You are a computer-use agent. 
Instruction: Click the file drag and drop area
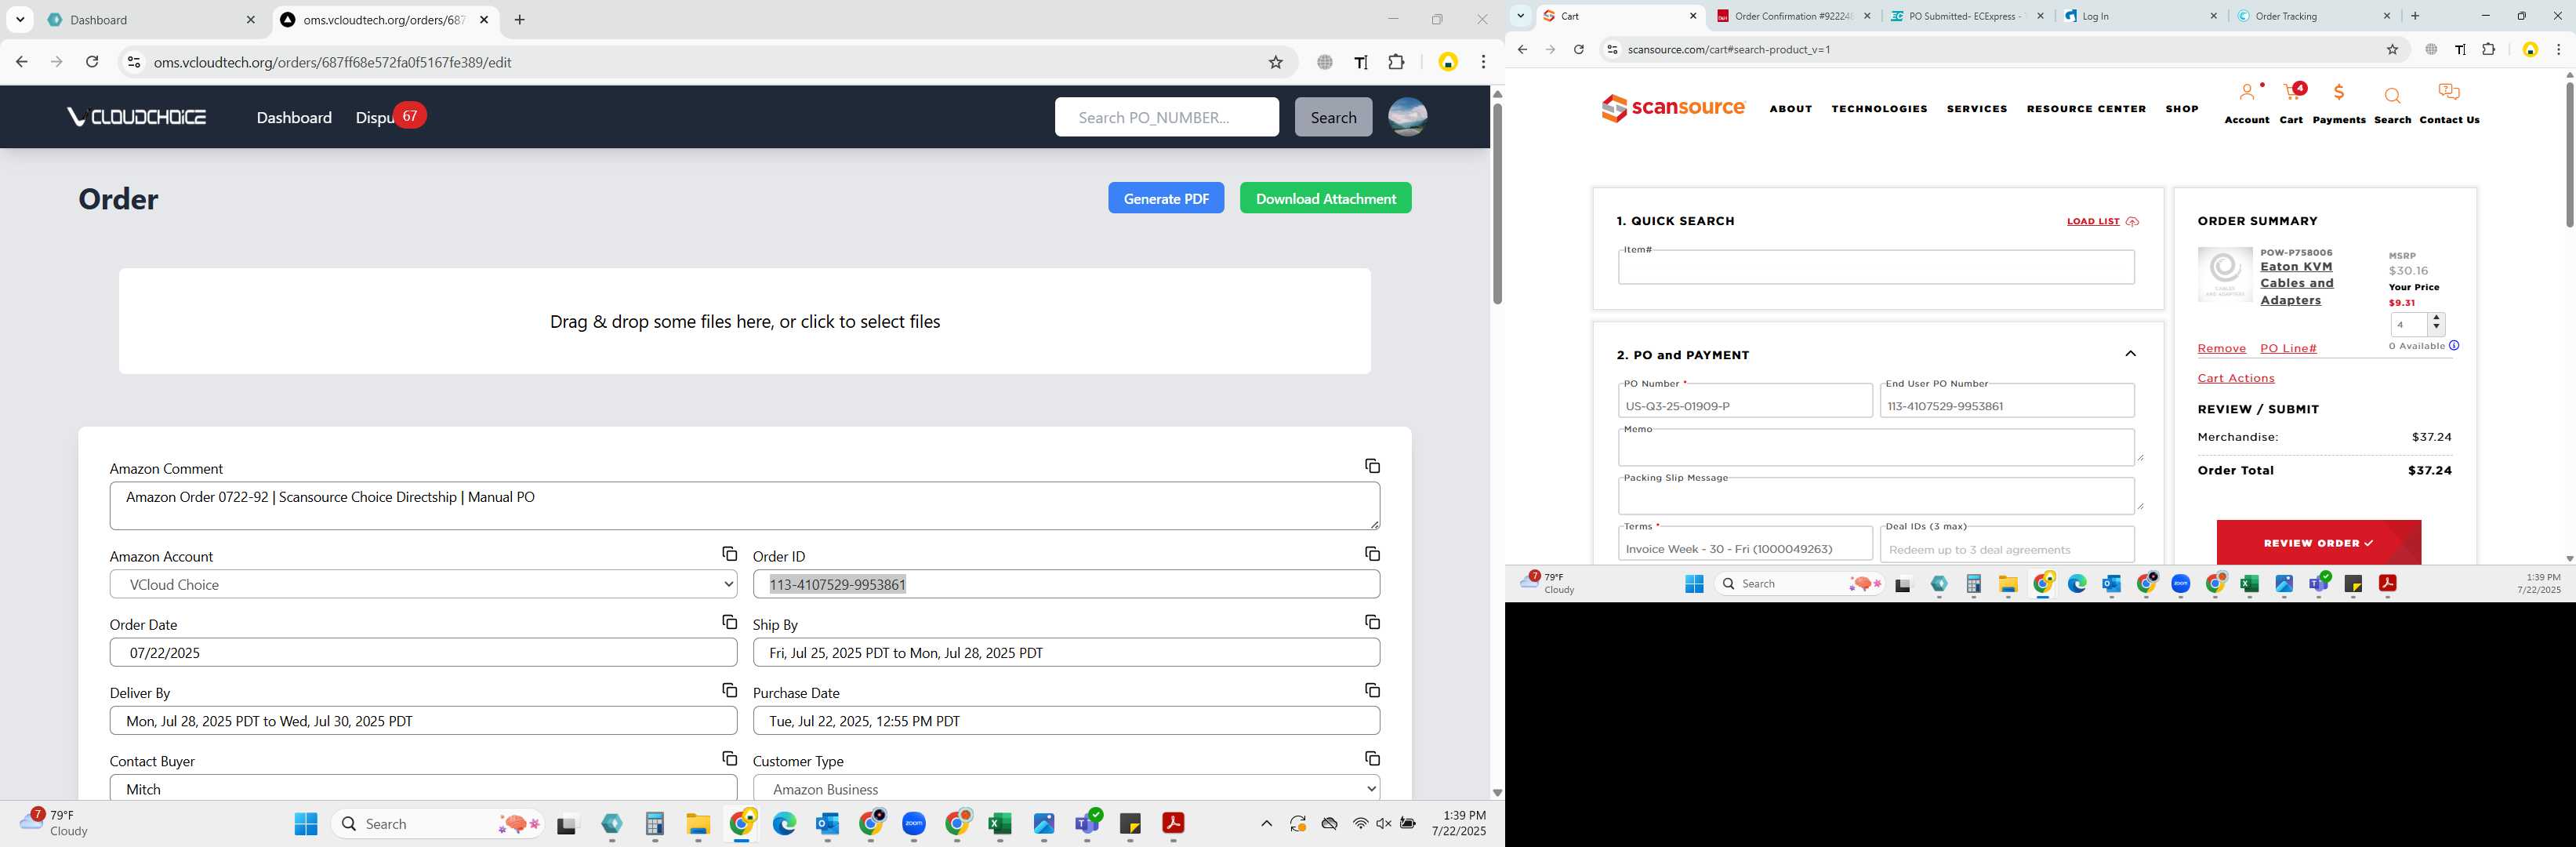click(x=744, y=321)
